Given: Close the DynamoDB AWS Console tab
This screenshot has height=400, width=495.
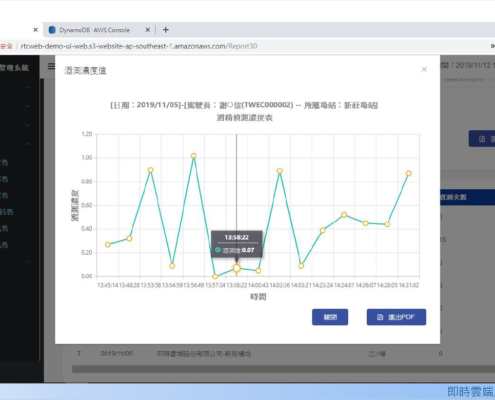Looking at the screenshot, I should 148,30.
